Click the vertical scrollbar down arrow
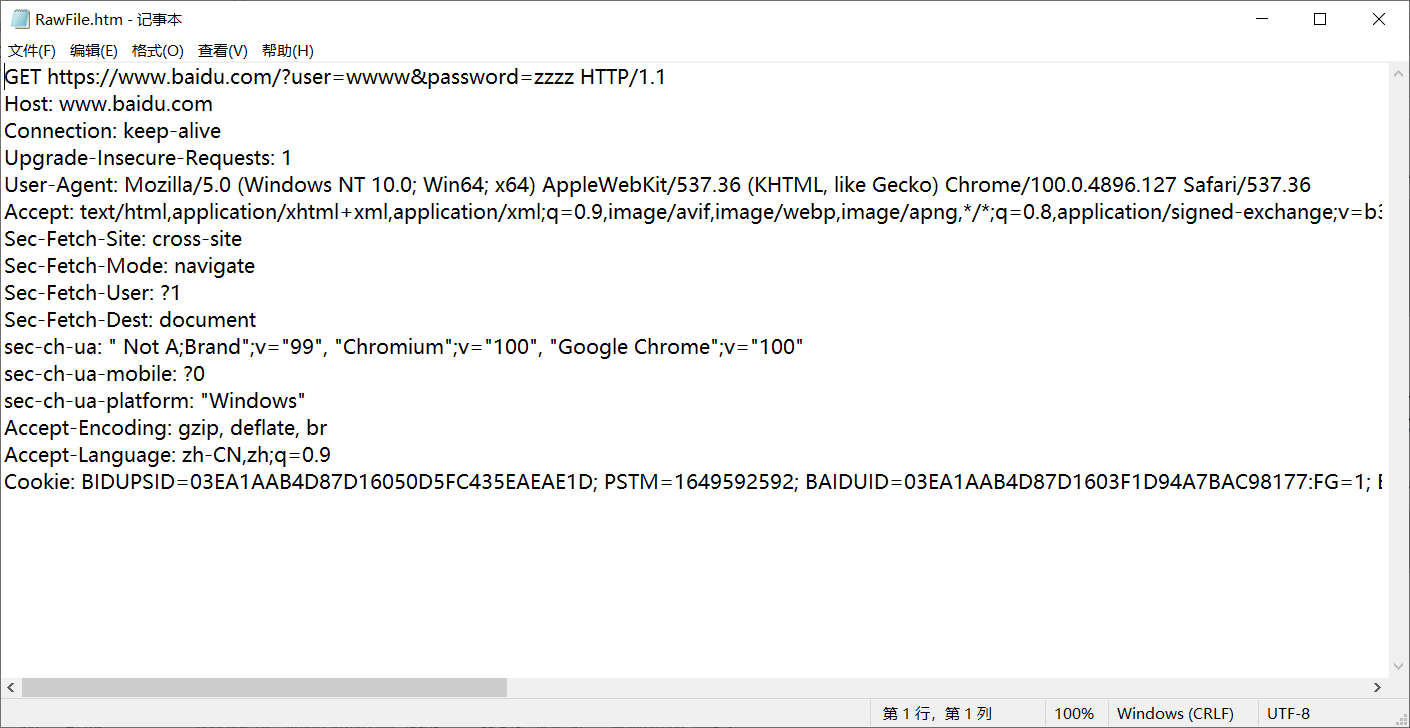The width and height of the screenshot is (1410, 728). tap(1398, 666)
